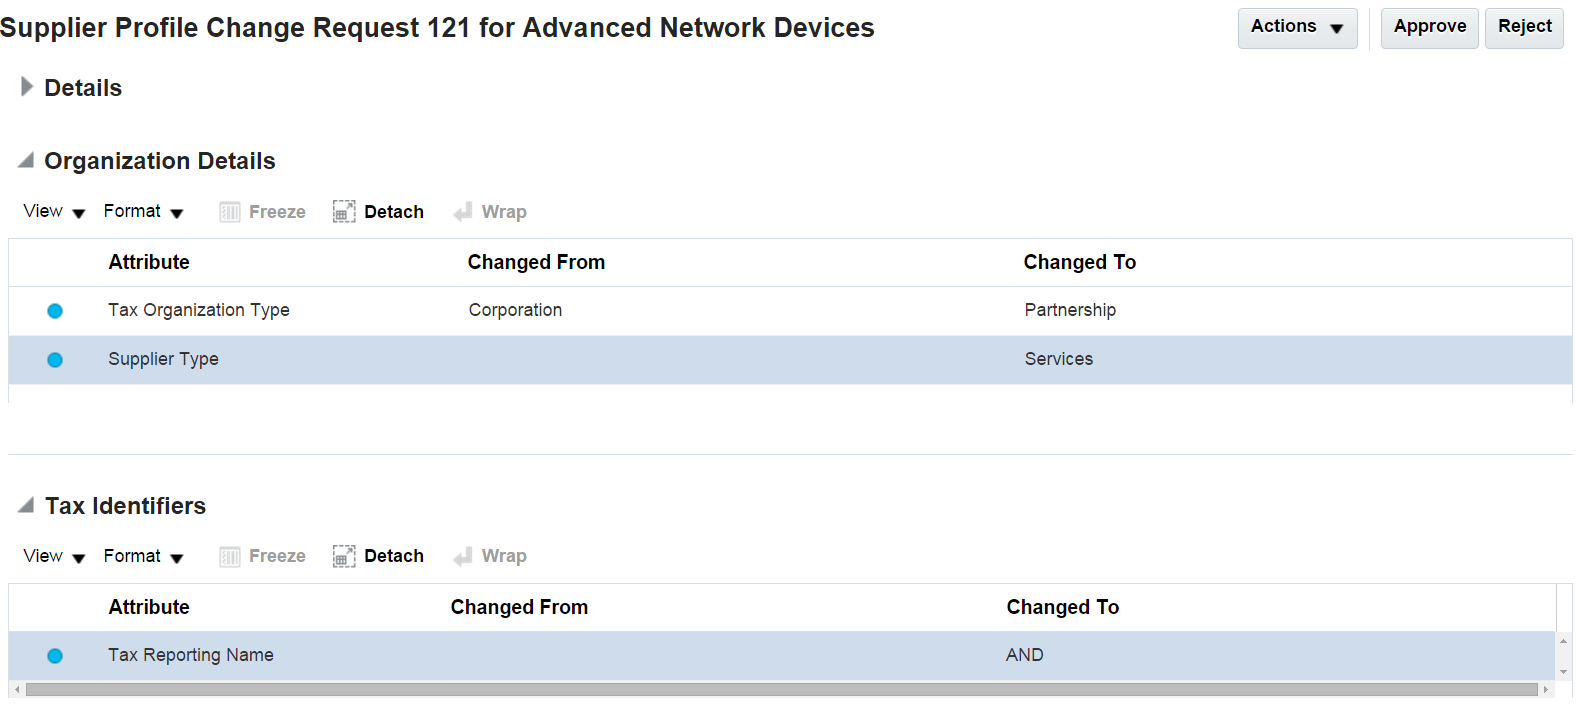The image size is (1578, 716).
Task: Click blue dot beside Tax Organization Type
Action: click(55, 311)
